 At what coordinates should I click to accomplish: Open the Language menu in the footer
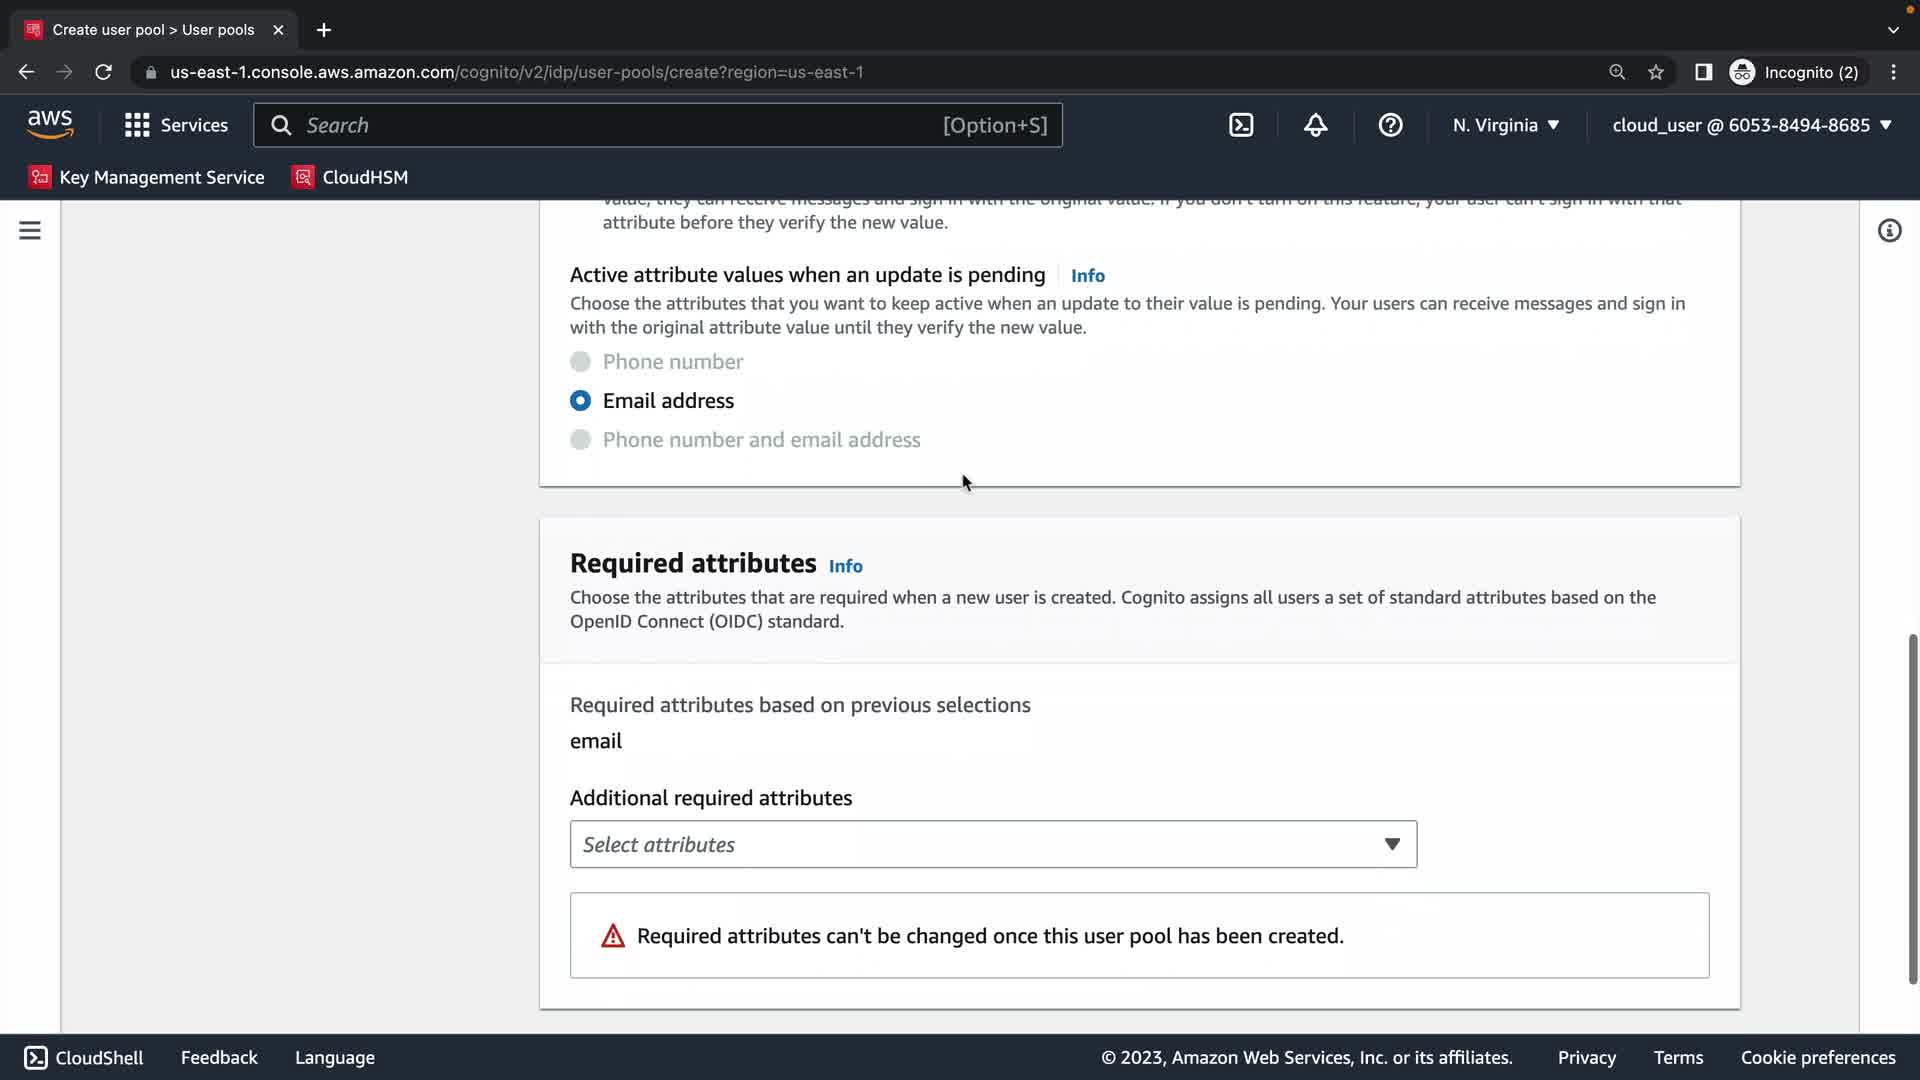[335, 1058]
